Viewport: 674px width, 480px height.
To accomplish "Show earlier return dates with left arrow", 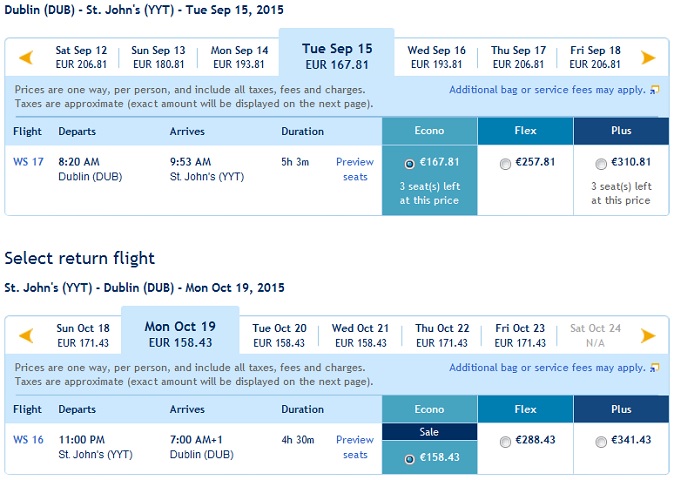I will pyautogui.click(x=27, y=336).
